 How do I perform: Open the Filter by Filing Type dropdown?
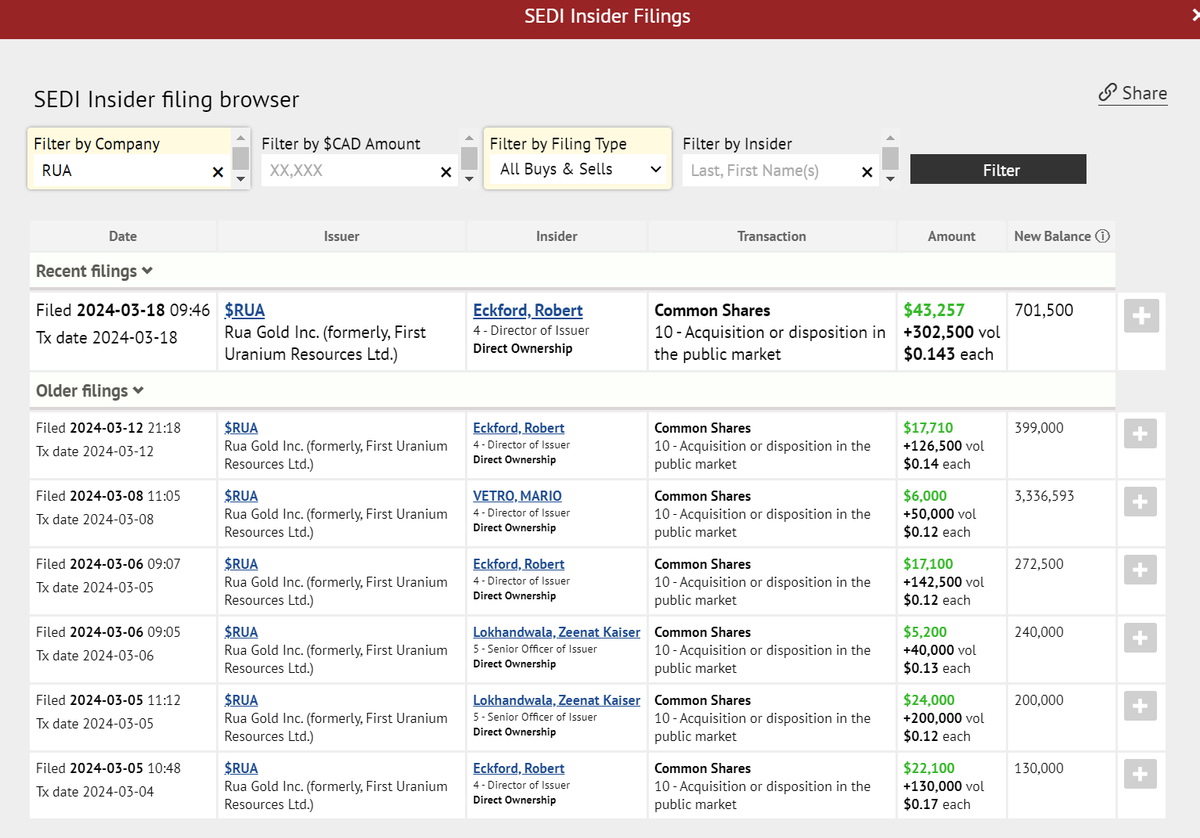pyautogui.click(x=578, y=169)
